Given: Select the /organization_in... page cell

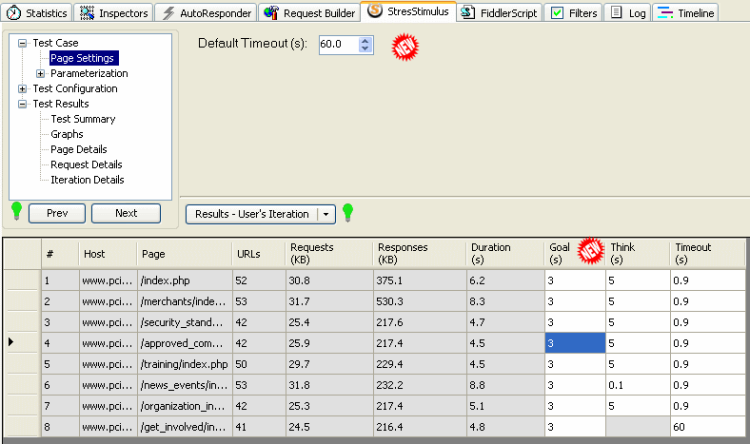Looking at the screenshot, I should coord(185,406).
